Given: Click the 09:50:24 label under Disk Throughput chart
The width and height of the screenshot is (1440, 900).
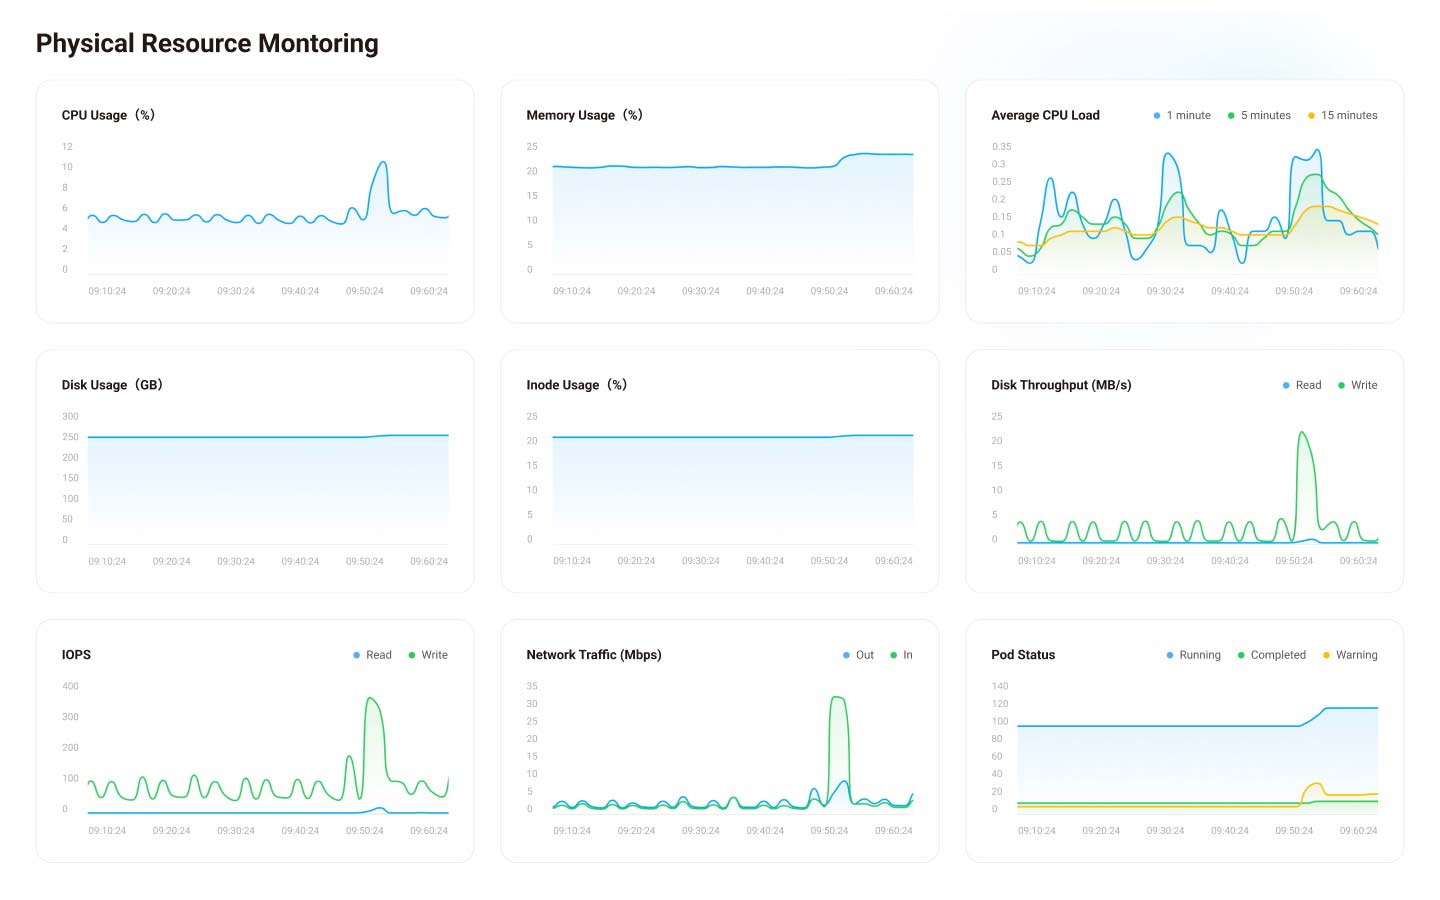Looking at the screenshot, I should [x=1294, y=561].
